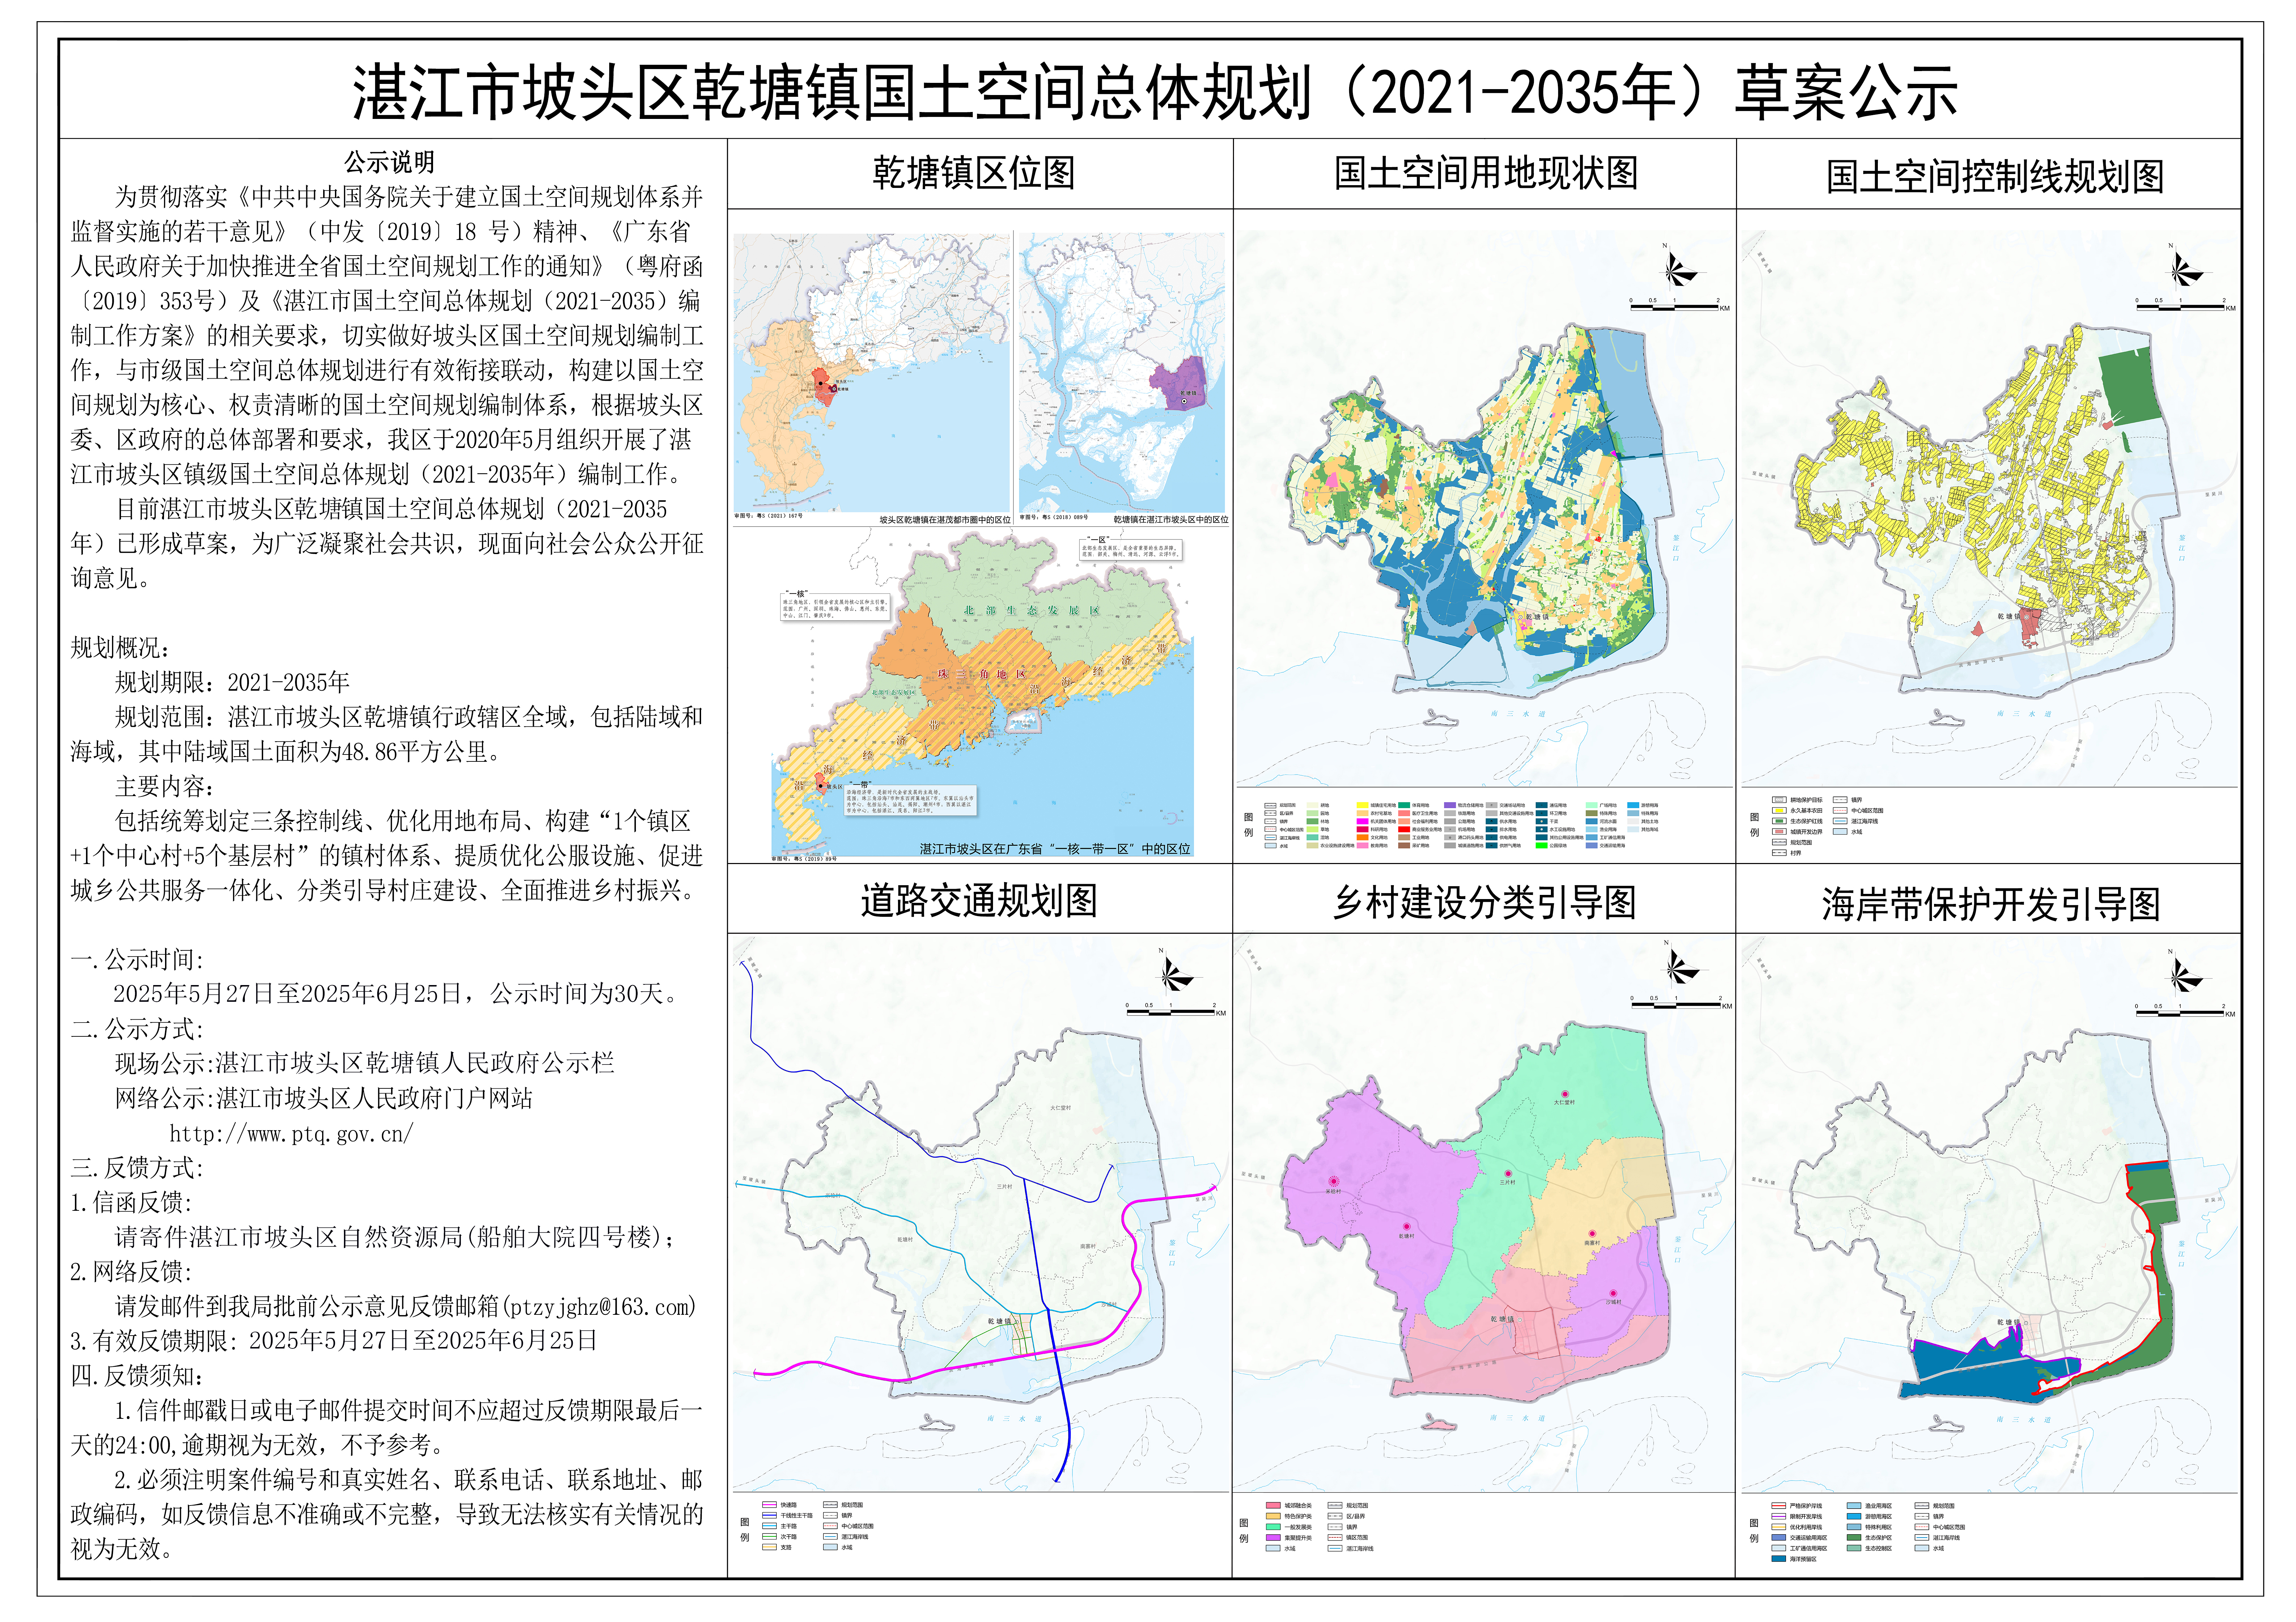The width and height of the screenshot is (2296, 1622).
Task: Select the 海洋预留区 dark blue legend swatch
Action: coord(1779,1559)
